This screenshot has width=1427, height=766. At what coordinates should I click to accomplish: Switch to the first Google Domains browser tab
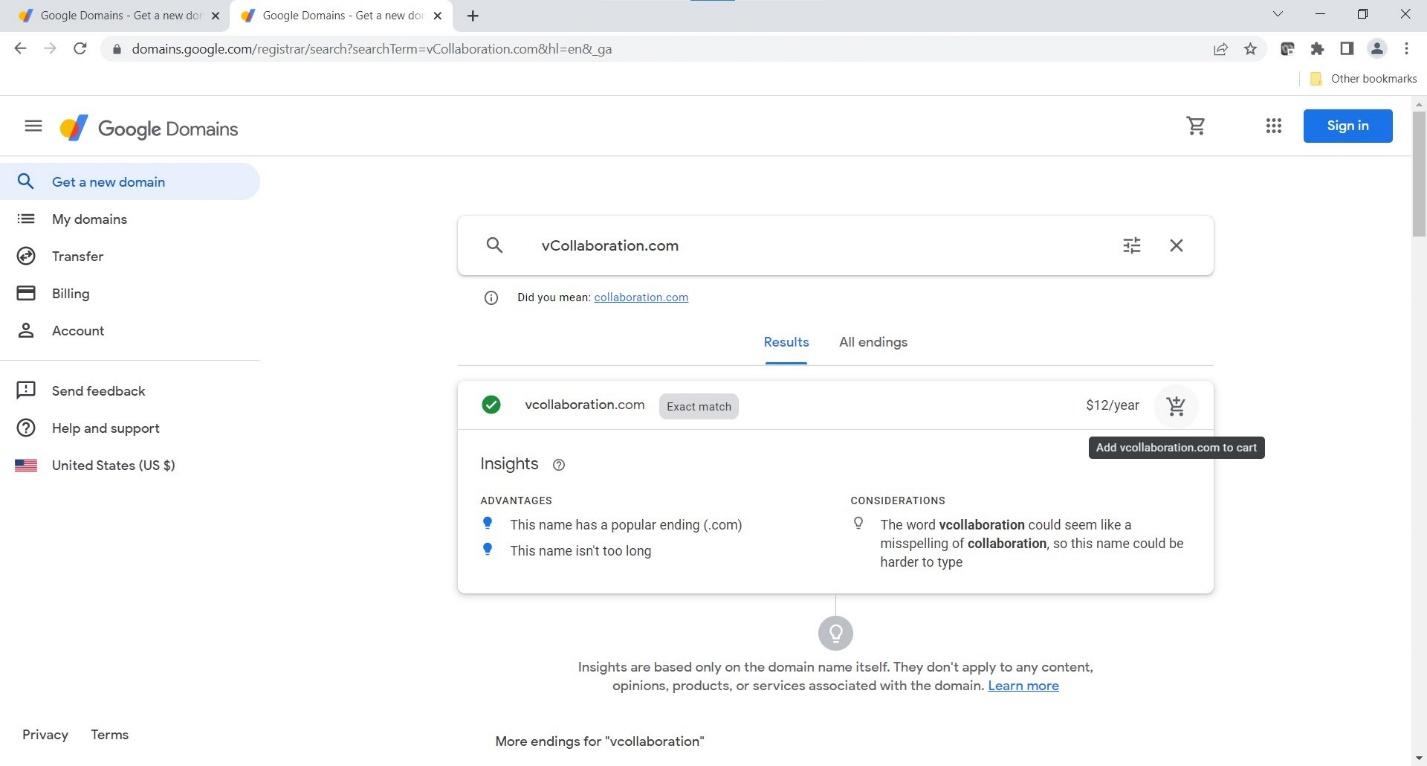click(118, 16)
